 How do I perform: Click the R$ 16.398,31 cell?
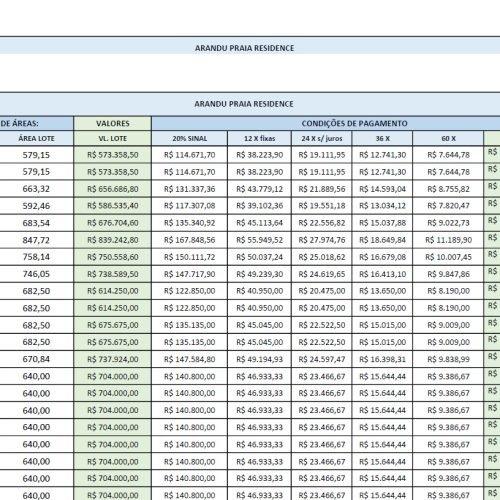[382, 359]
